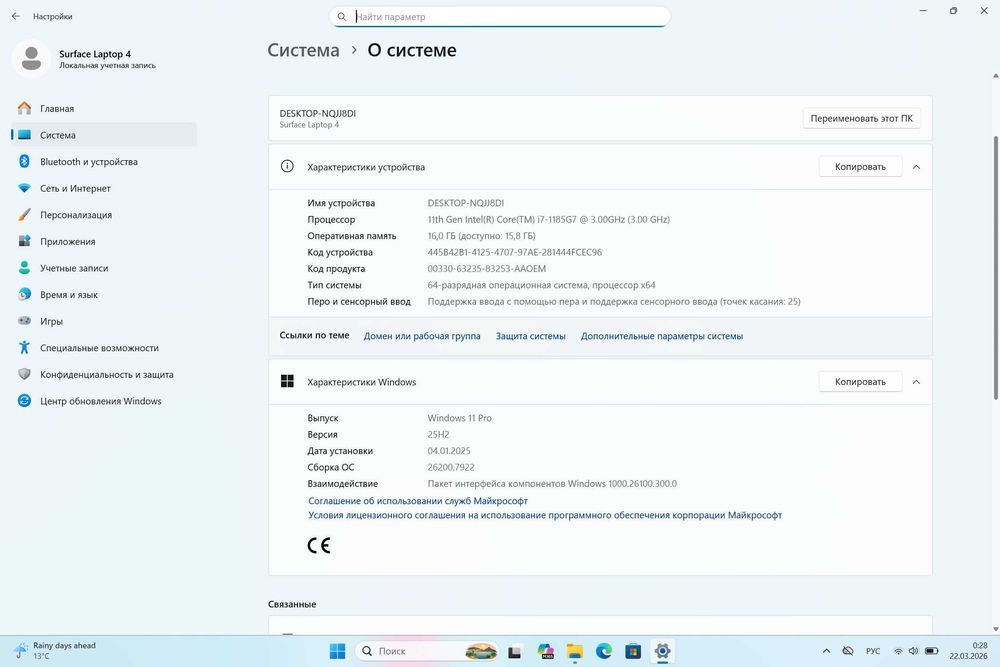Image resolution: width=1000 pixels, height=667 pixels.
Task: Collapse Характеристики устройства section
Action: point(916,167)
